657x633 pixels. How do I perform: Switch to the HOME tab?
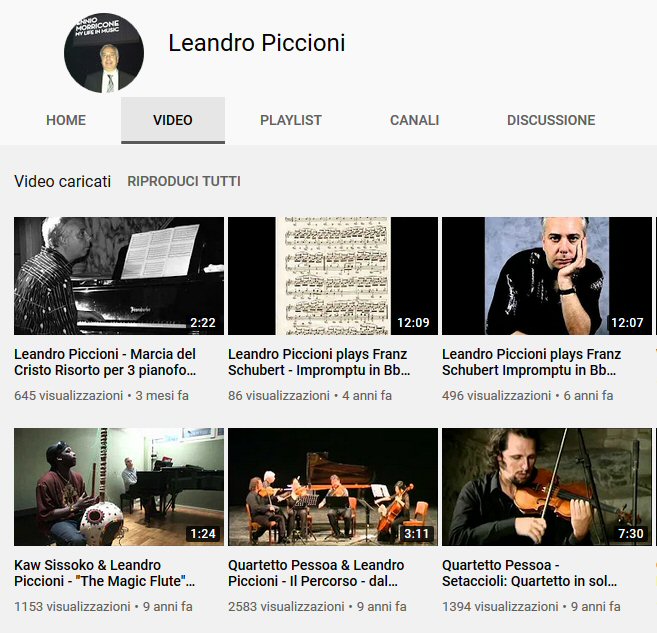click(x=66, y=120)
